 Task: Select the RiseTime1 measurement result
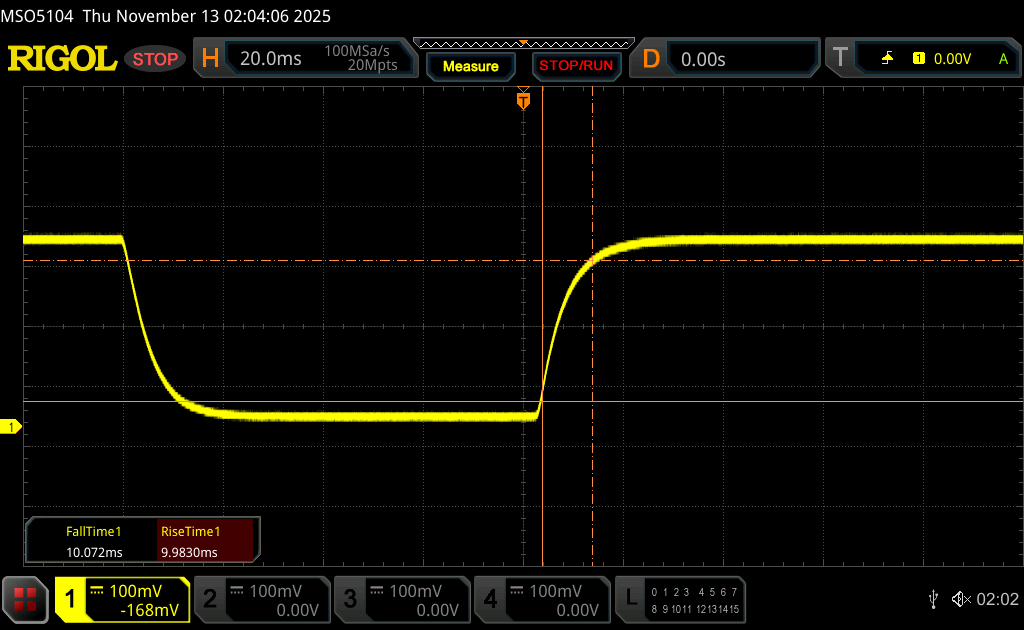pyautogui.click(x=190, y=542)
